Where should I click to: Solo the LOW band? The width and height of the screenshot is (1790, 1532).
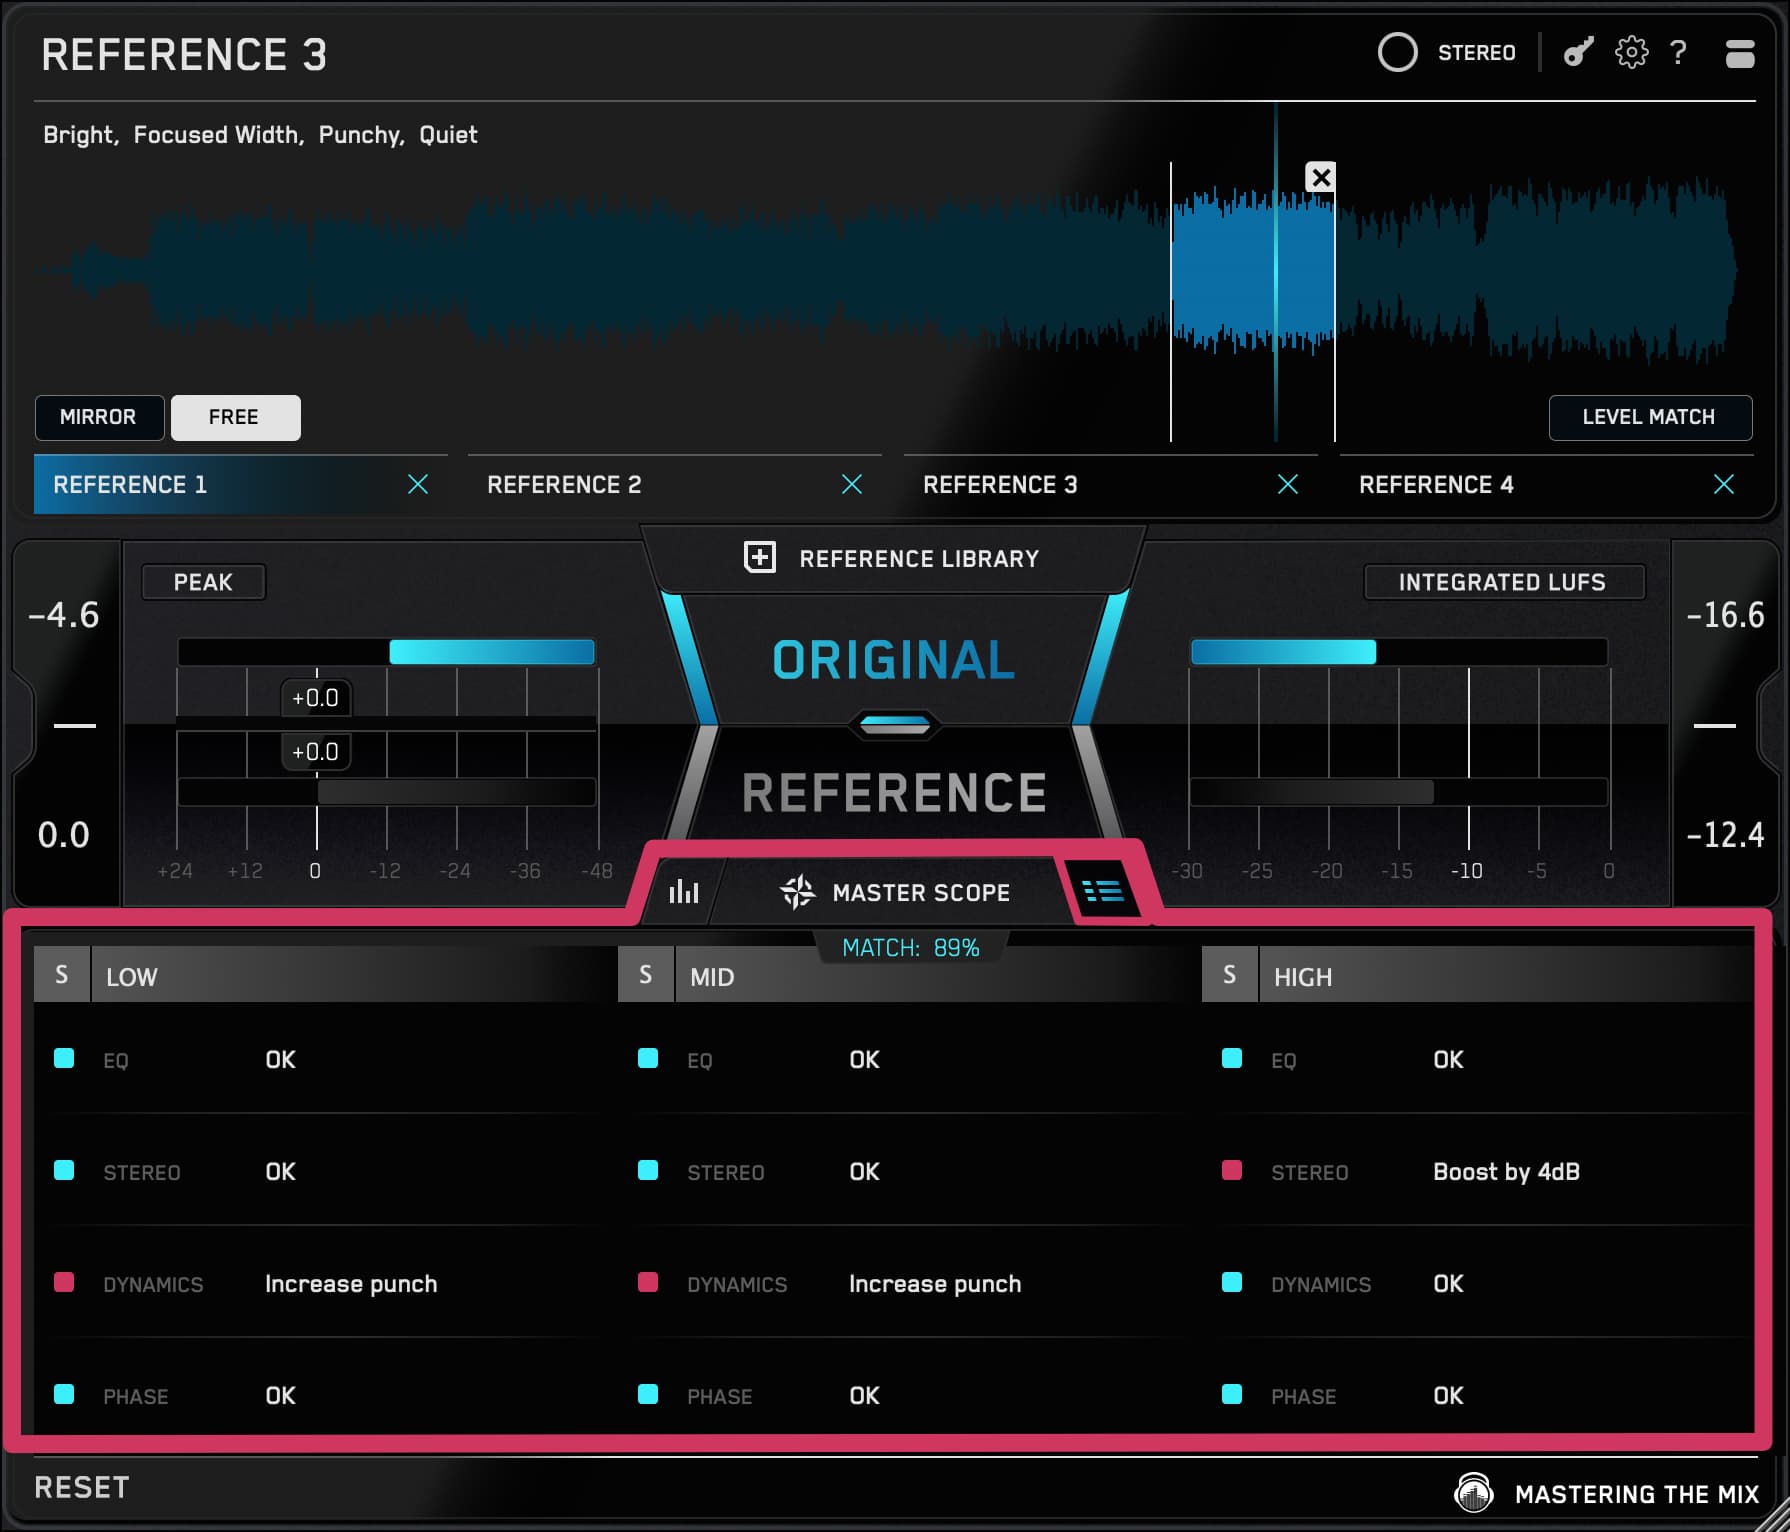(x=62, y=975)
